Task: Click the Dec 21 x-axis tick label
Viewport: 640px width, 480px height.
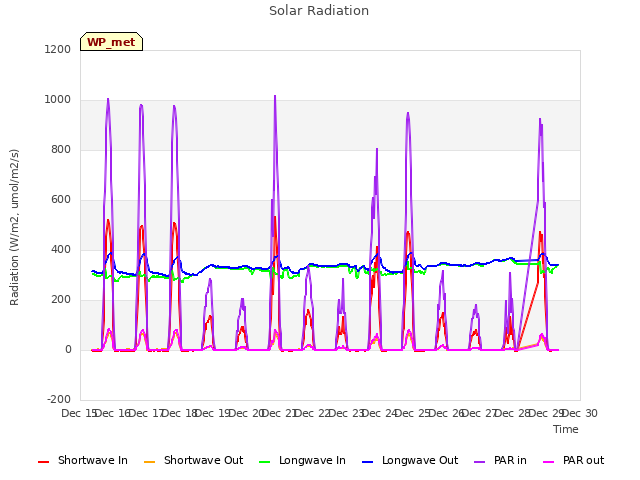Action: (x=279, y=413)
